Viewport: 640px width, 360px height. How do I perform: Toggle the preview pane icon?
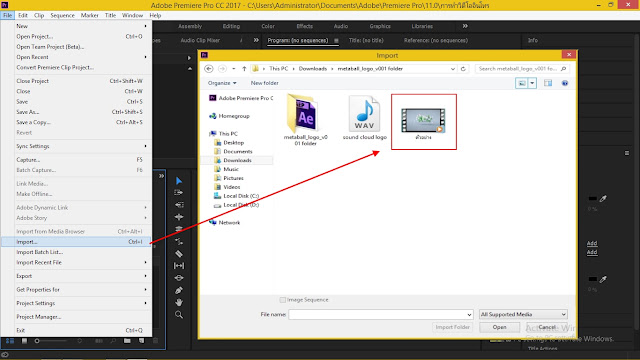pyautogui.click(x=548, y=83)
